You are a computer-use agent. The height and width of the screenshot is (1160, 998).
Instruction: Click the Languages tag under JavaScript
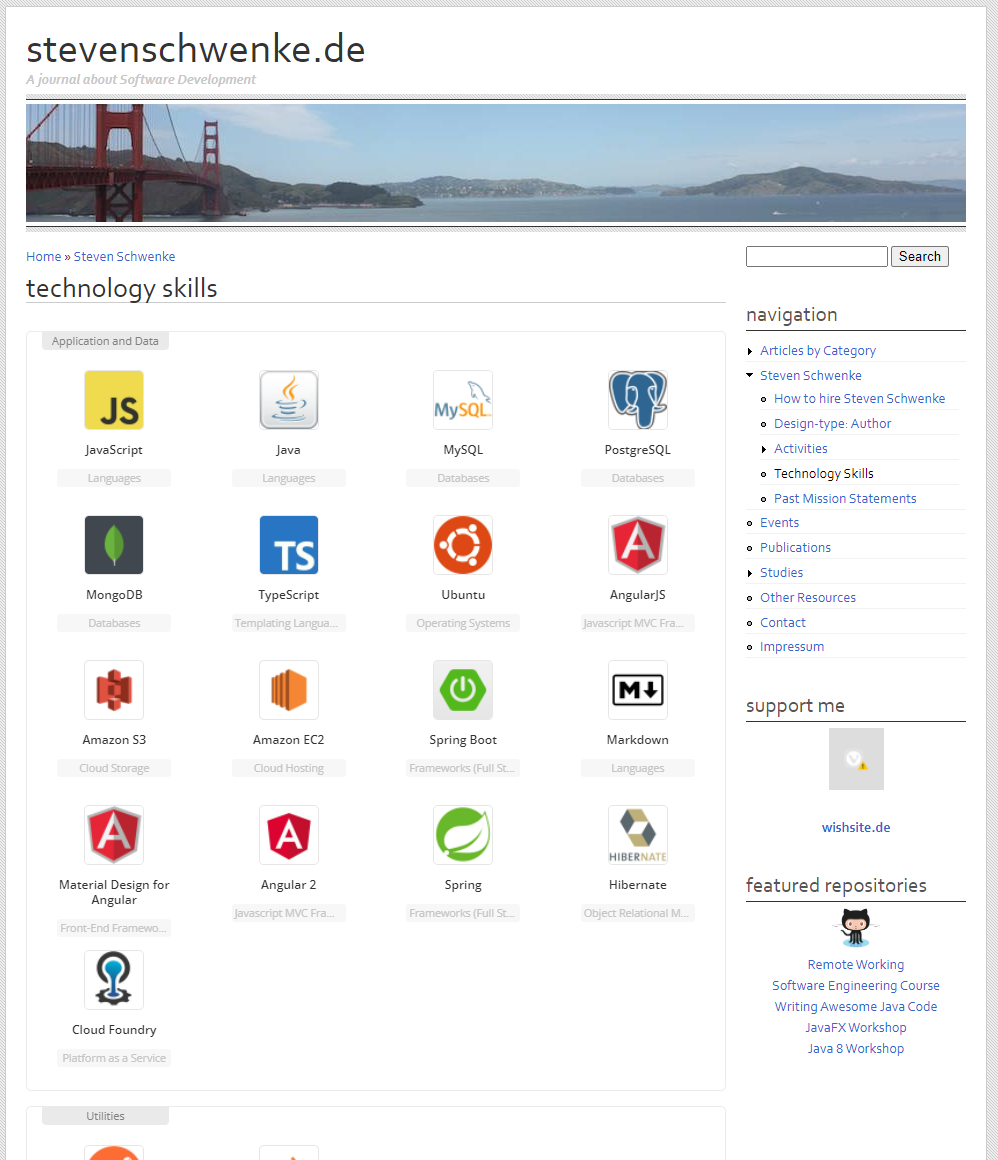pyautogui.click(x=114, y=478)
